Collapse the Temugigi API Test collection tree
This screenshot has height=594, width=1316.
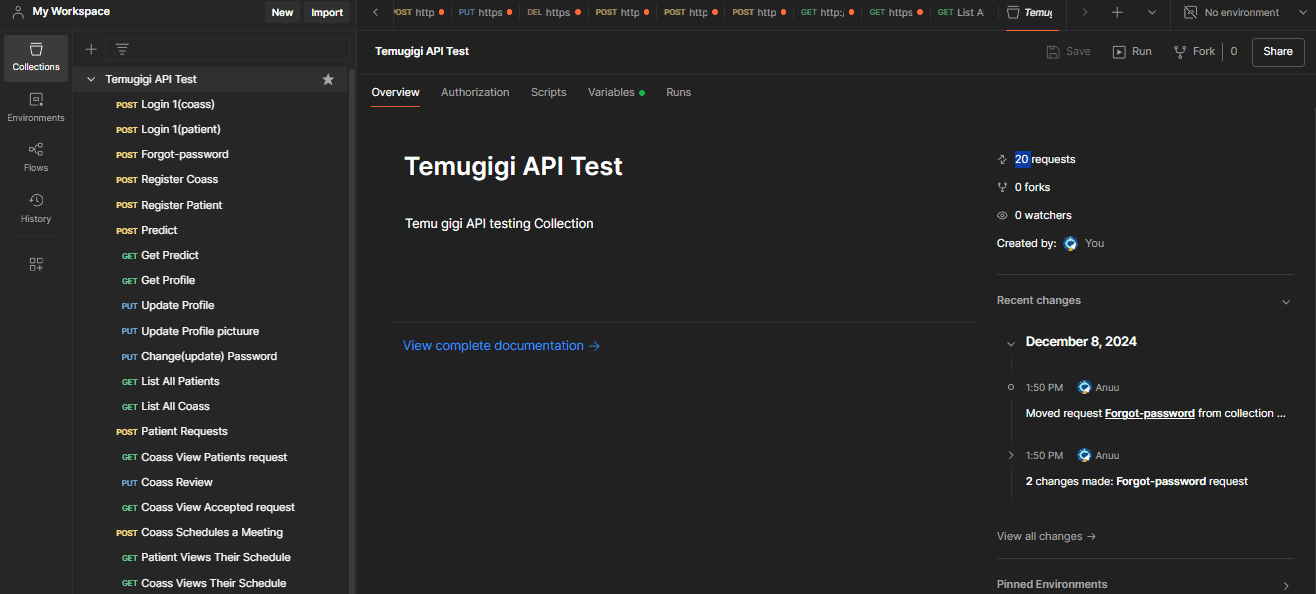click(91, 79)
